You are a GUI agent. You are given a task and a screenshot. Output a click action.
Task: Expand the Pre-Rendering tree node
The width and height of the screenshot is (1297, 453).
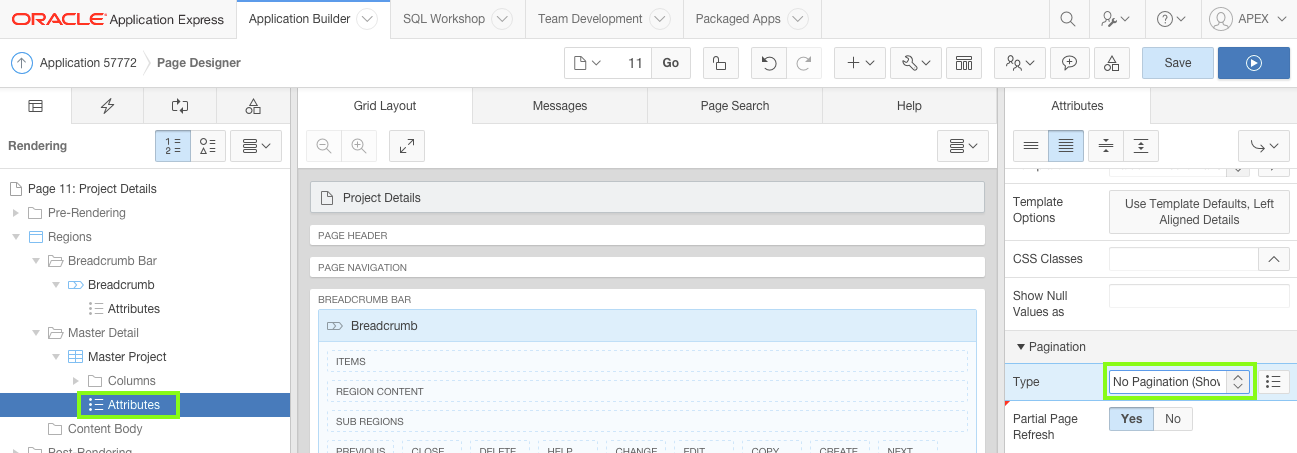(15, 213)
